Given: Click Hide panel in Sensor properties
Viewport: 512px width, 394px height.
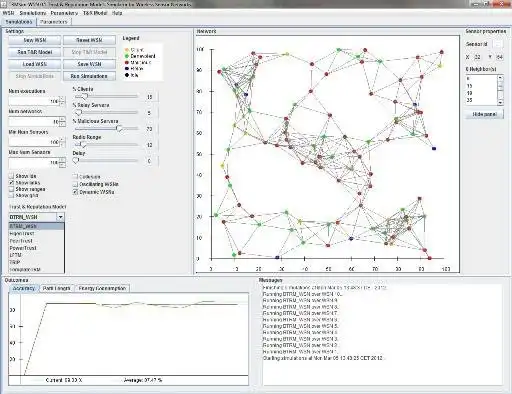Looking at the screenshot, I should pyautogui.click(x=484, y=114).
